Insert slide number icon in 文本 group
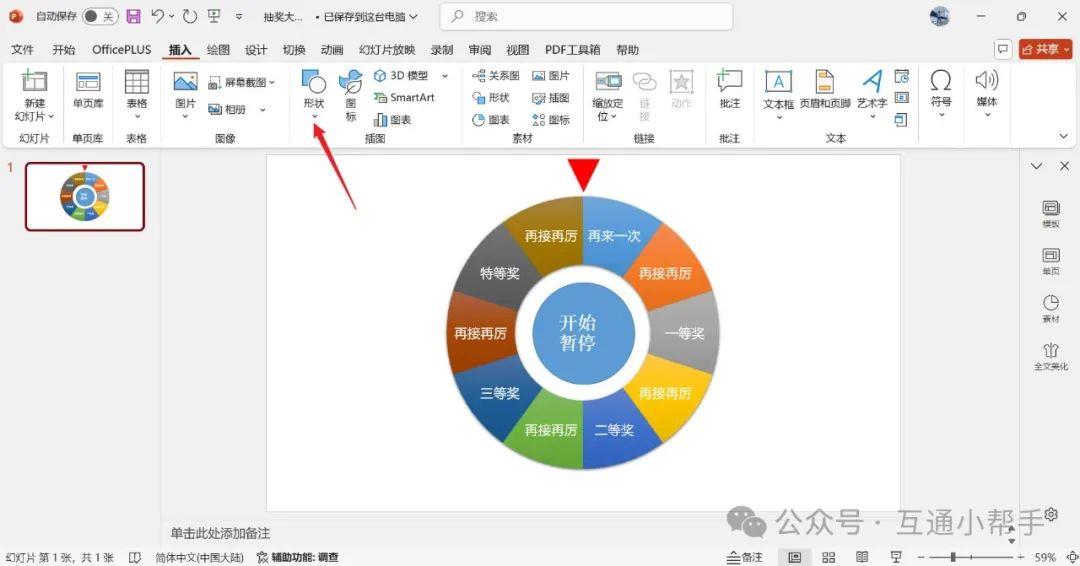The image size is (1080, 566). [902, 98]
